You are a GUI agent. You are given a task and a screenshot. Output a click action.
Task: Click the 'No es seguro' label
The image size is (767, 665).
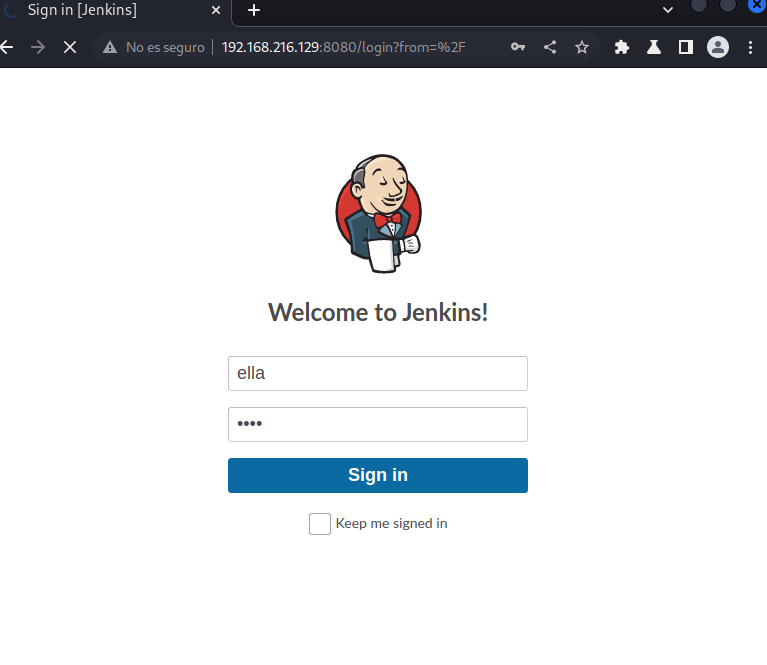click(x=165, y=47)
